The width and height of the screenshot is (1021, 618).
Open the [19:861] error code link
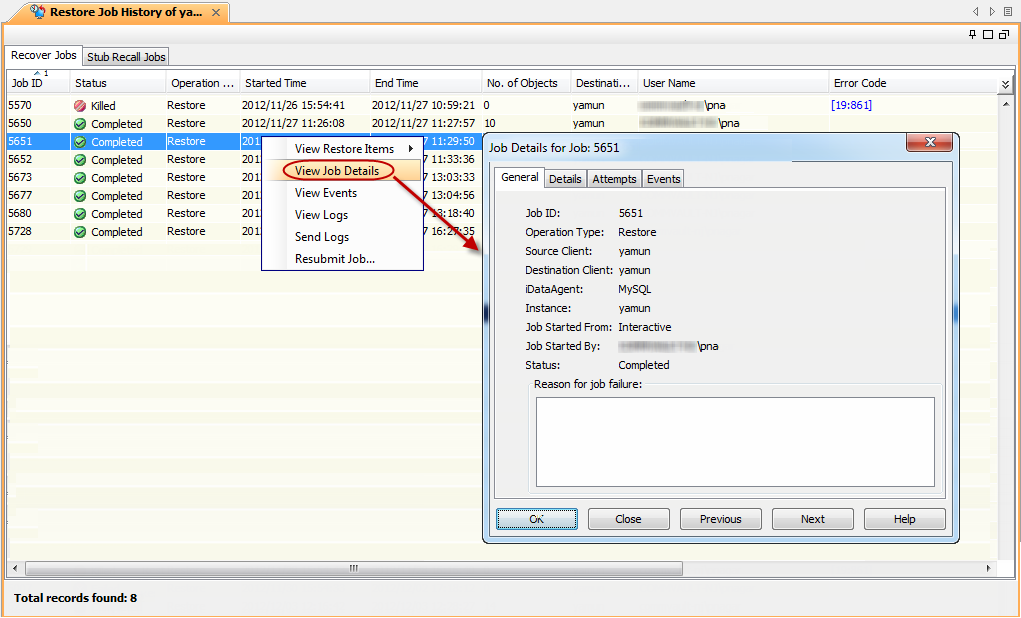[x=851, y=105]
